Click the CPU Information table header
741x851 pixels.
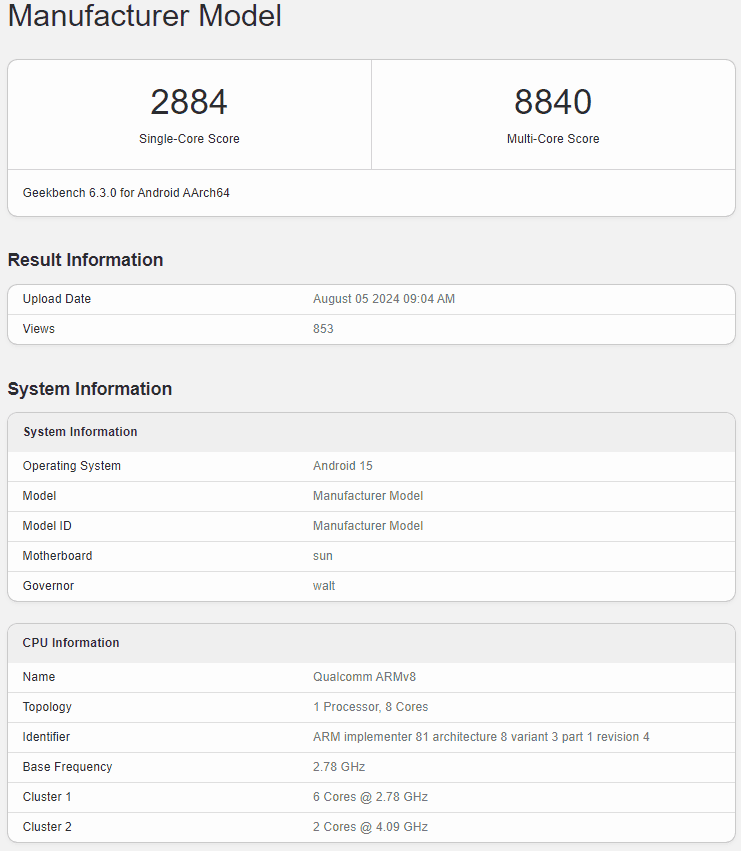tap(71, 643)
